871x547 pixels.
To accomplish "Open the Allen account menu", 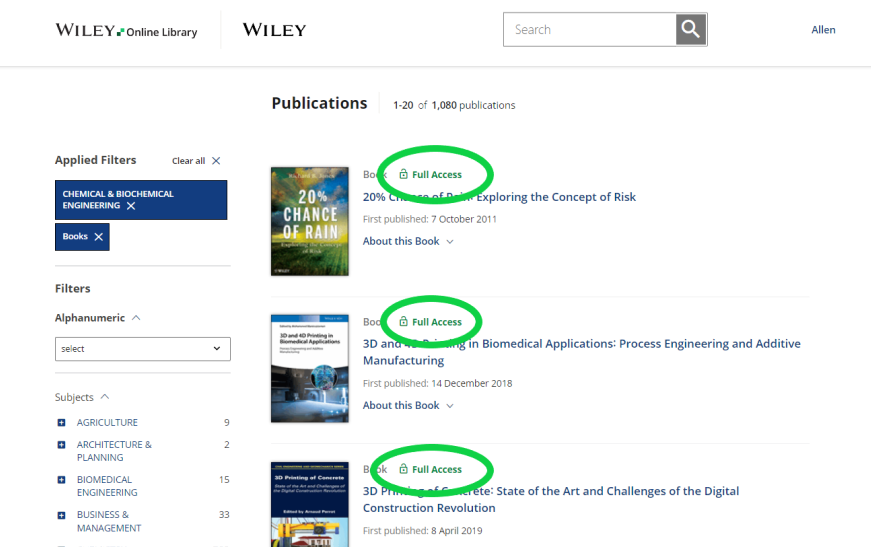I will click(823, 29).
